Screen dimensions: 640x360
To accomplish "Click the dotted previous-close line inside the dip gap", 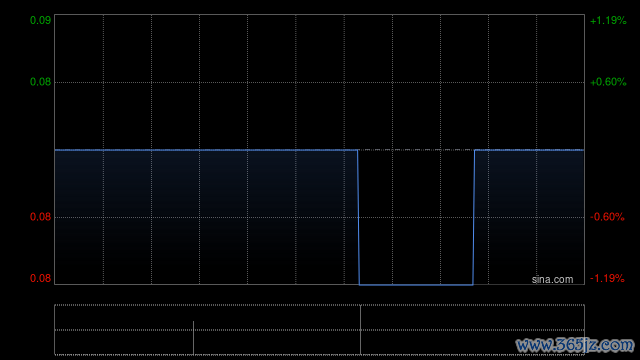I will click(416, 150).
